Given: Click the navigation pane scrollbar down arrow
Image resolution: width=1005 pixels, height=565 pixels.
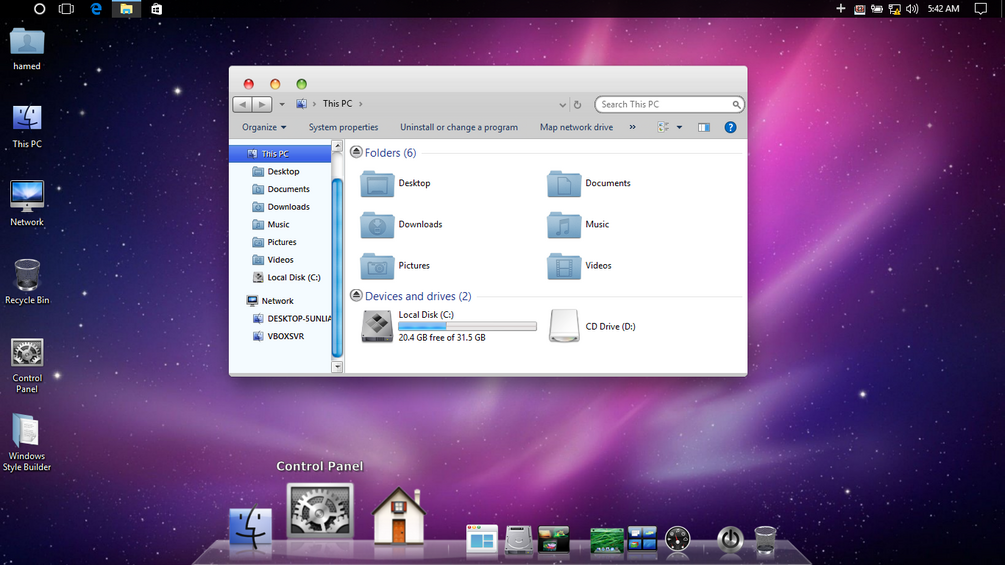Looking at the screenshot, I should (x=337, y=367).
